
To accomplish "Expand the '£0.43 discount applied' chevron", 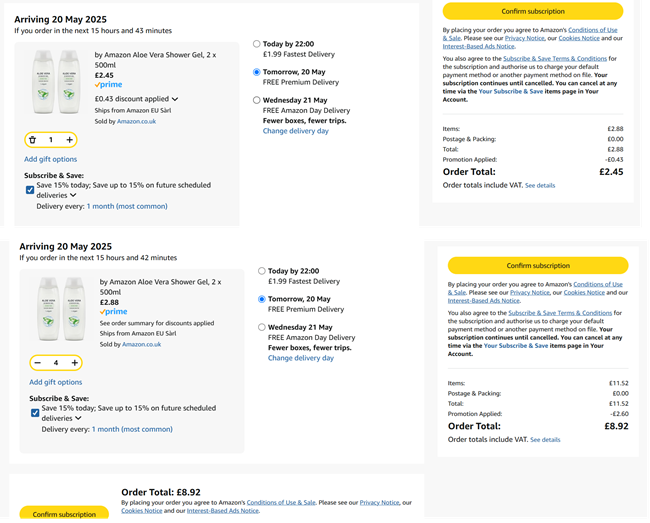I will pos(175,99).
